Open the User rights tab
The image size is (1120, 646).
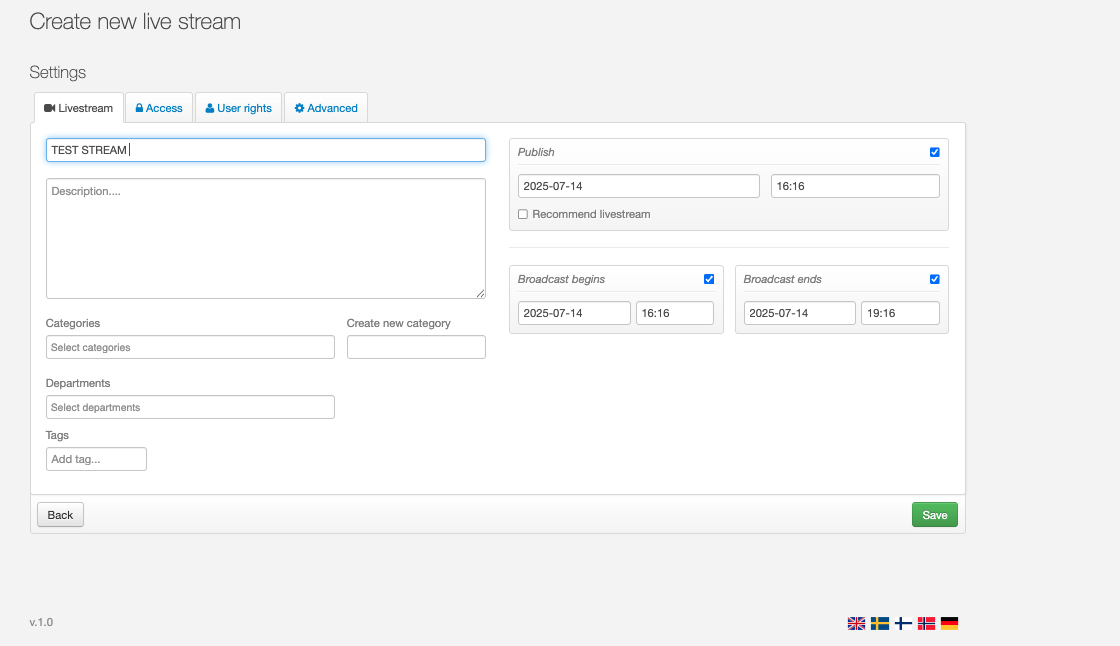(x=238, y=108)
